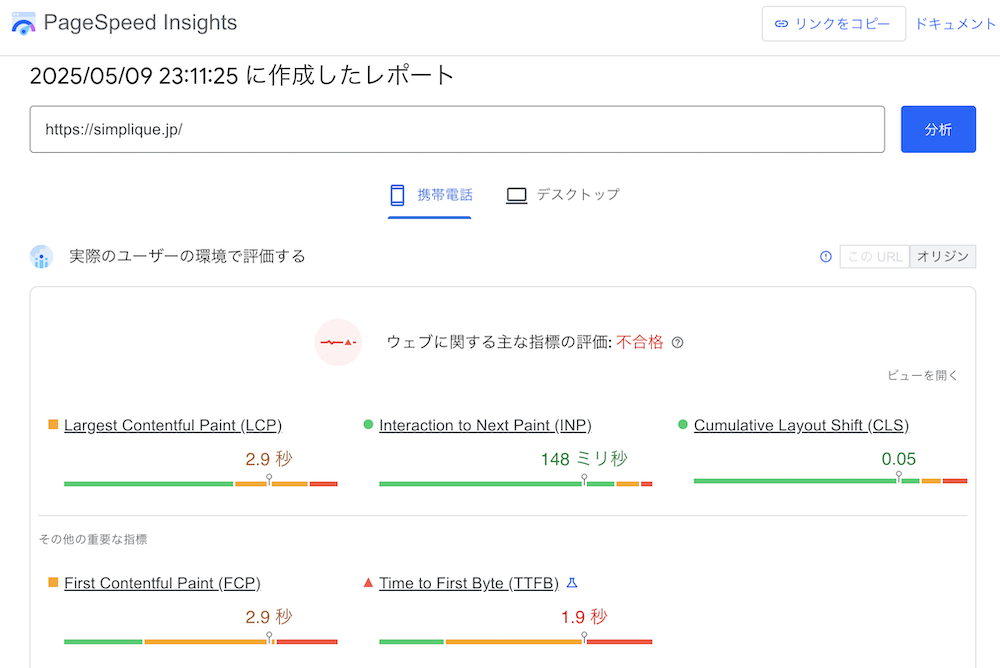The image size is (1000, 668).
Task: Open the Time to First Byte (TTFB) link
Action: click(469, 583)
